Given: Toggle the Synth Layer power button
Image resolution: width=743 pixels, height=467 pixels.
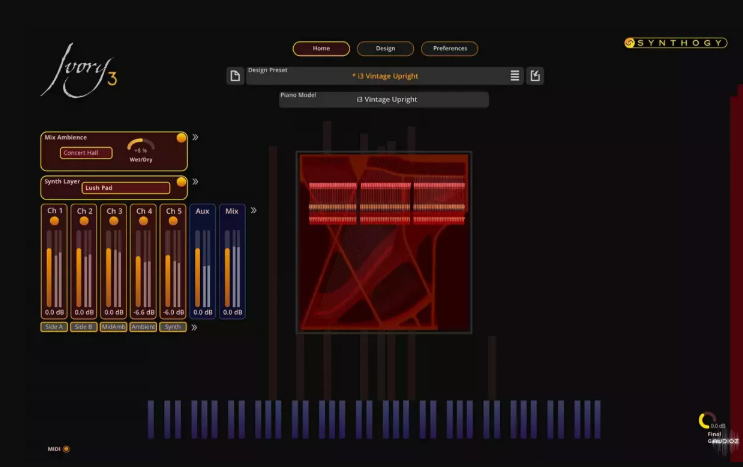Looking at the screenshot, I should 181,182.
